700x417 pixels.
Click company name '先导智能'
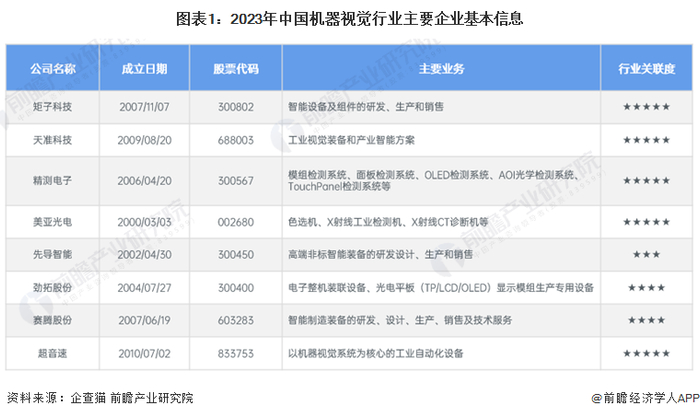pos(53,254)
